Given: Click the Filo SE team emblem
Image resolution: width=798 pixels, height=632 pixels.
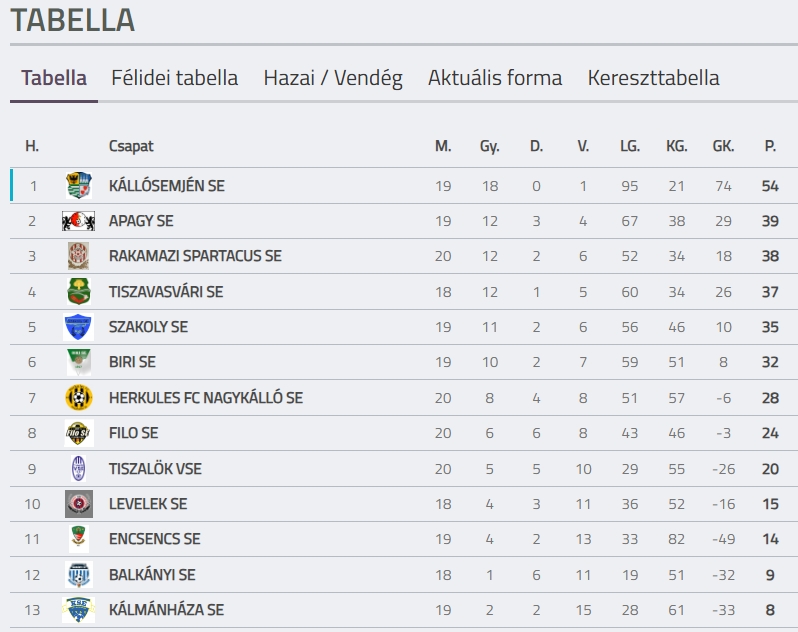Looking at the screenshot, I should 78,433.
